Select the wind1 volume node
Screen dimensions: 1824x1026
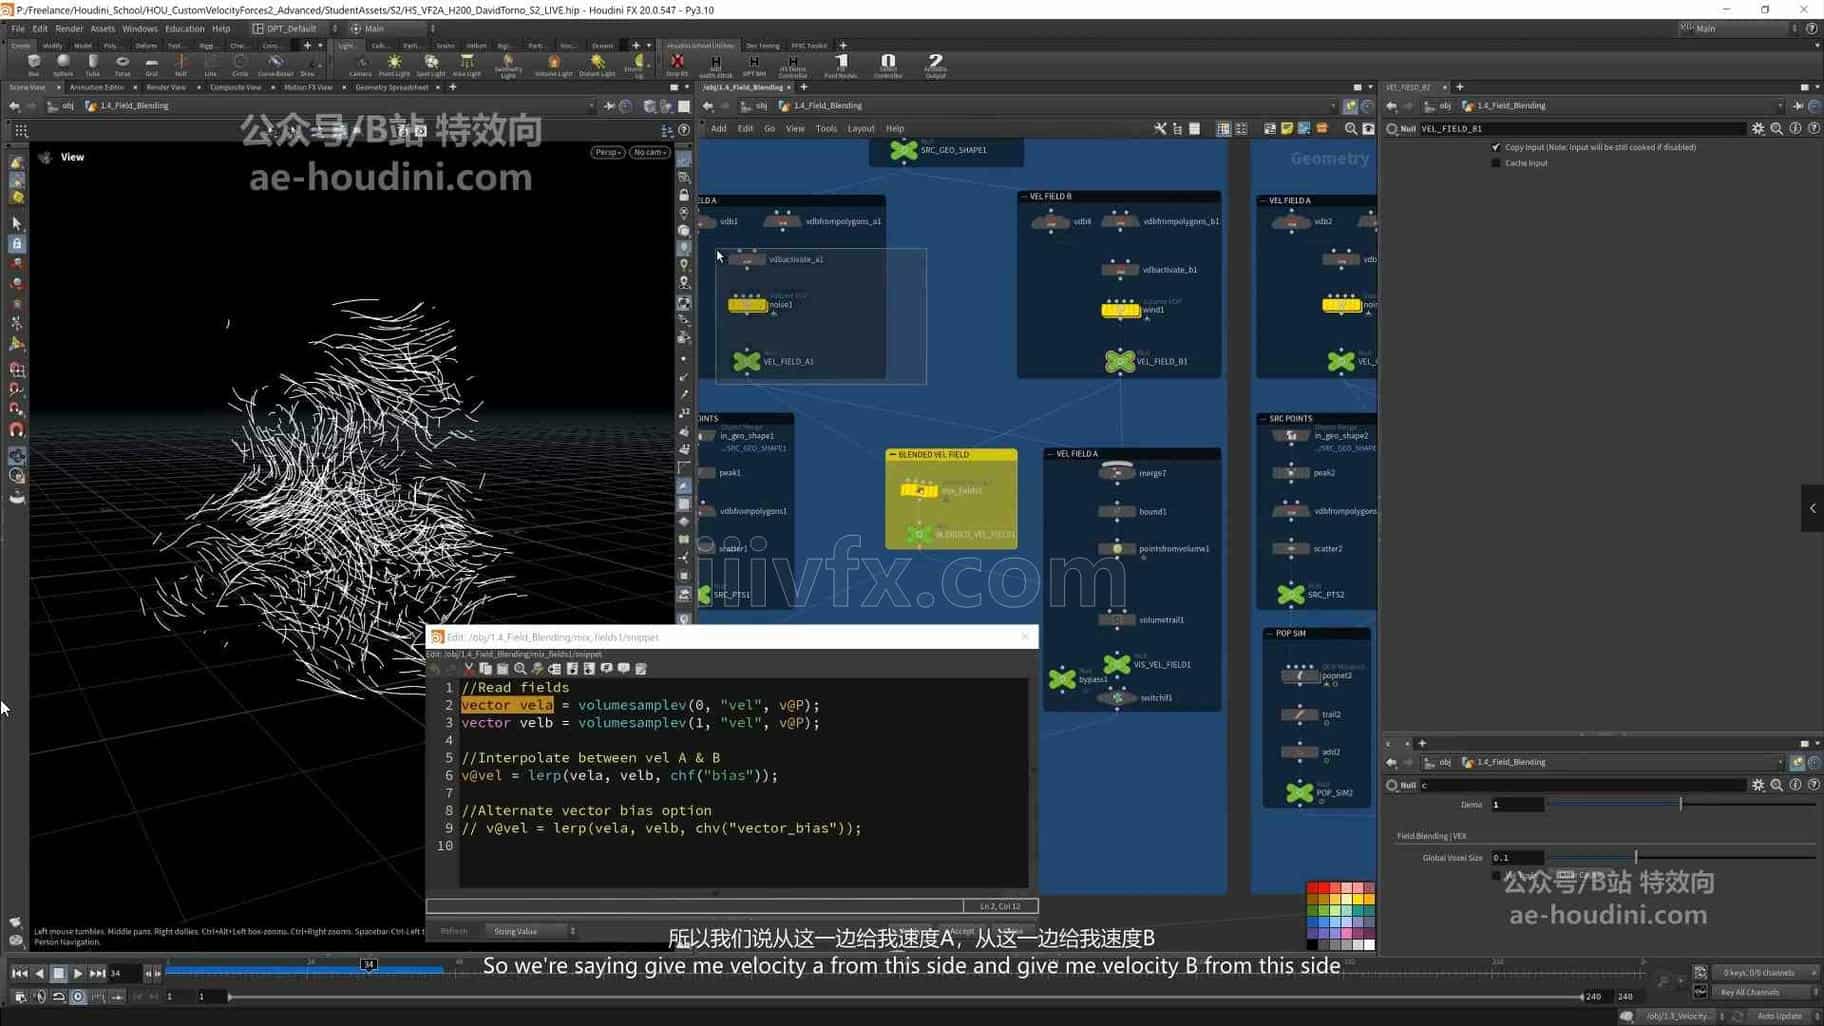1121,310
